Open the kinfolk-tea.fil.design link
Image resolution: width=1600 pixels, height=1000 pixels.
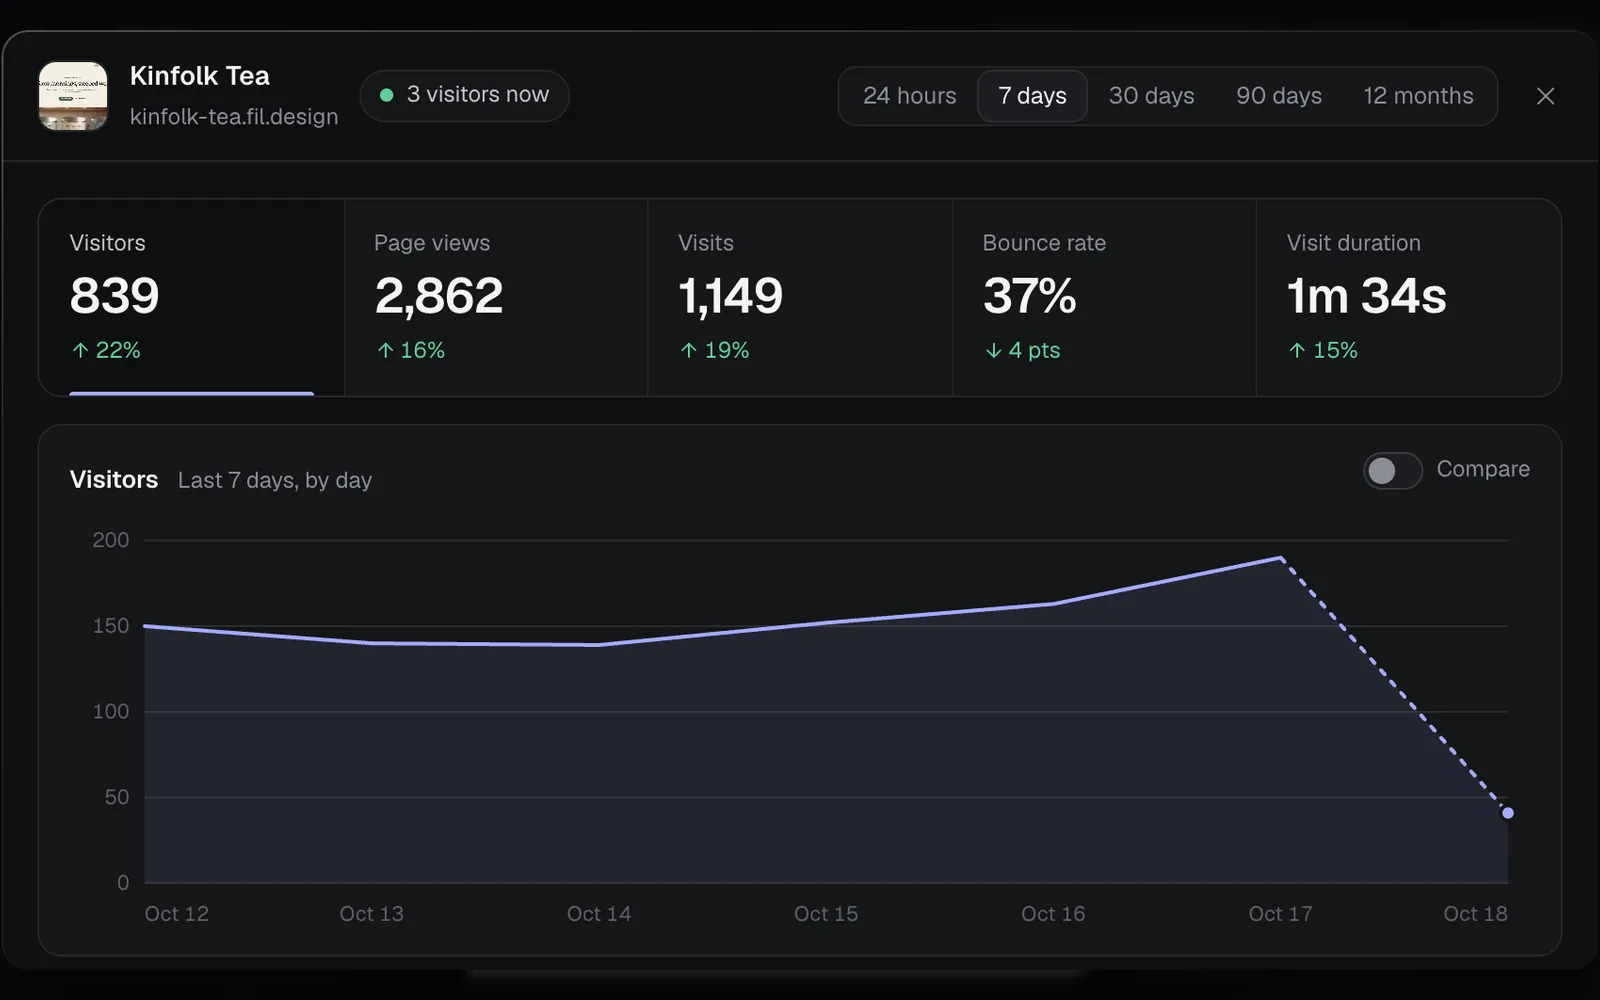pyautogui.click(x=234, y=117)
